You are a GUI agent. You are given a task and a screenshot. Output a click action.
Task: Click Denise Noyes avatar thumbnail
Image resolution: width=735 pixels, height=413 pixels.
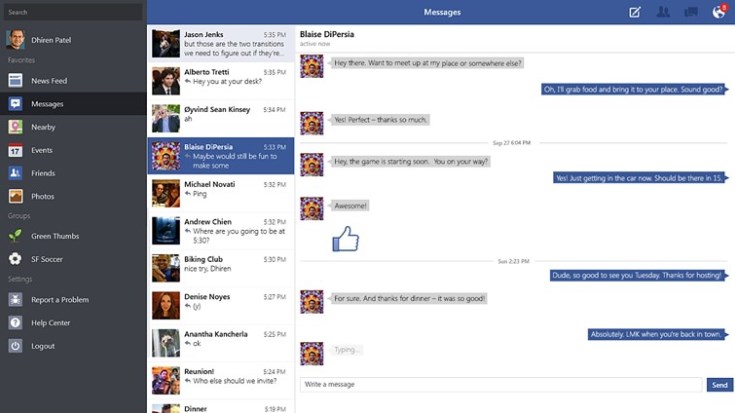166,306
